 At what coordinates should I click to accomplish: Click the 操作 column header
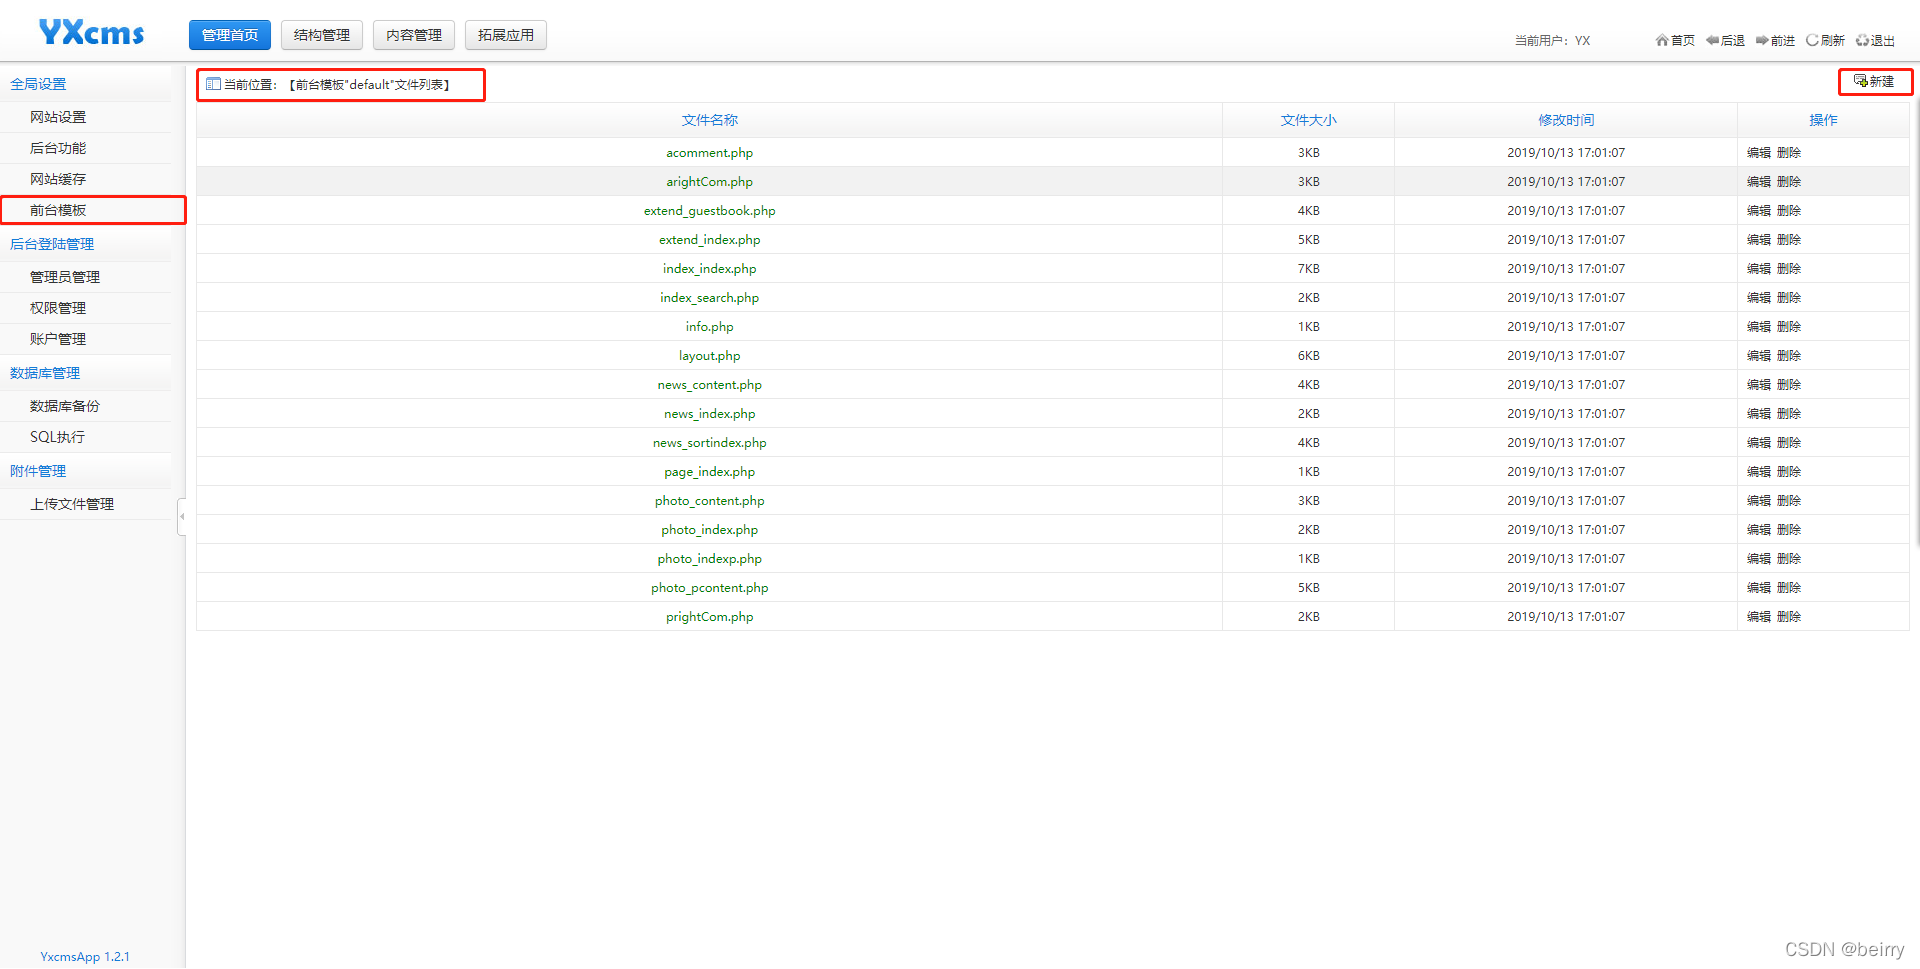(1823, 120)
